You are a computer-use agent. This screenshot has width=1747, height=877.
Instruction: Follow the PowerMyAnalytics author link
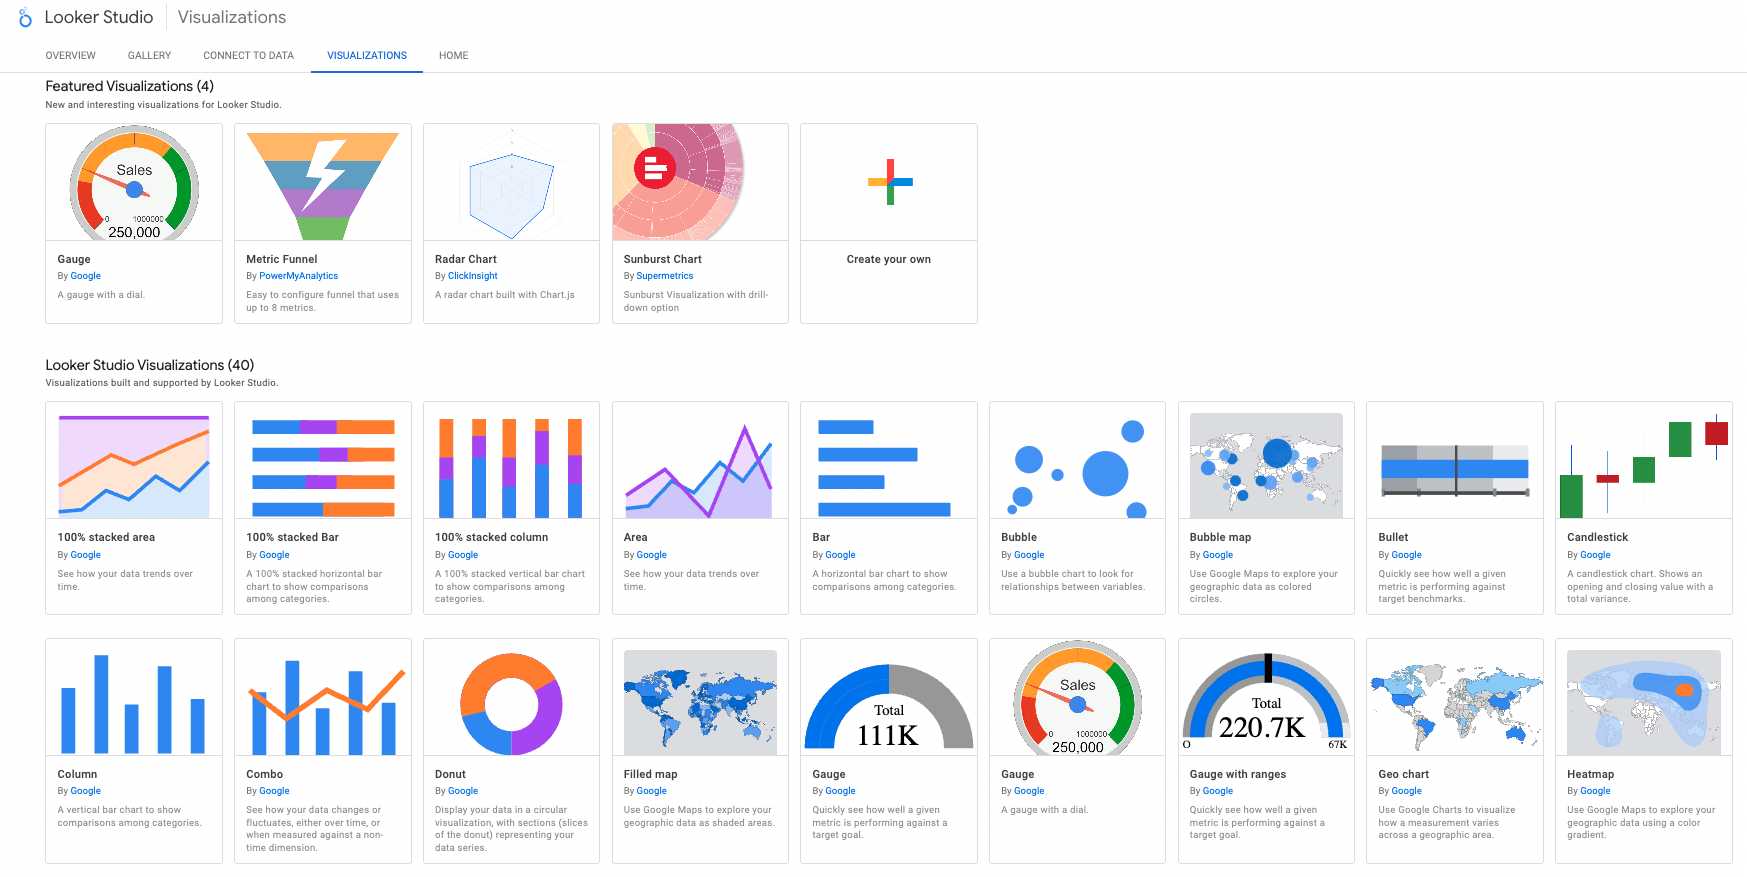298,276
